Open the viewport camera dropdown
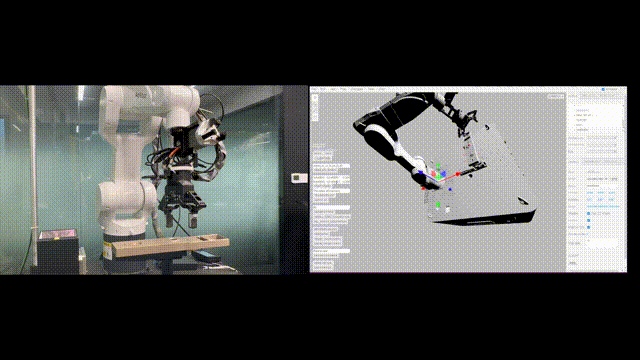The height and width of the screenshot is (360, 640). tap(556, 96)
